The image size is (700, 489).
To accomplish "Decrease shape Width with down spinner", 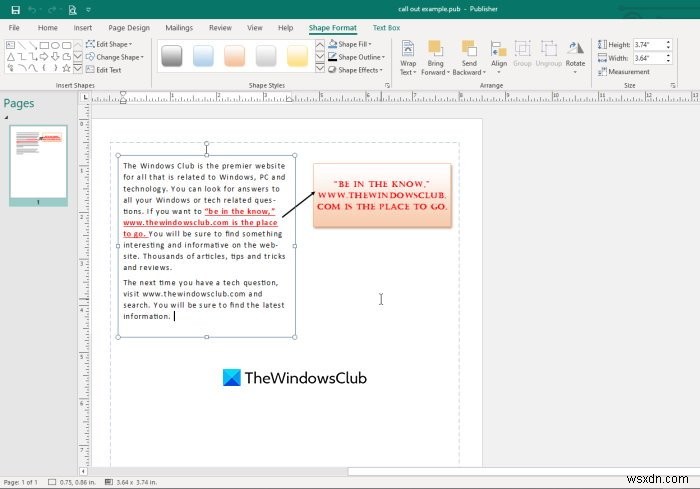I will pyautogui.click(x=668, y=61).
